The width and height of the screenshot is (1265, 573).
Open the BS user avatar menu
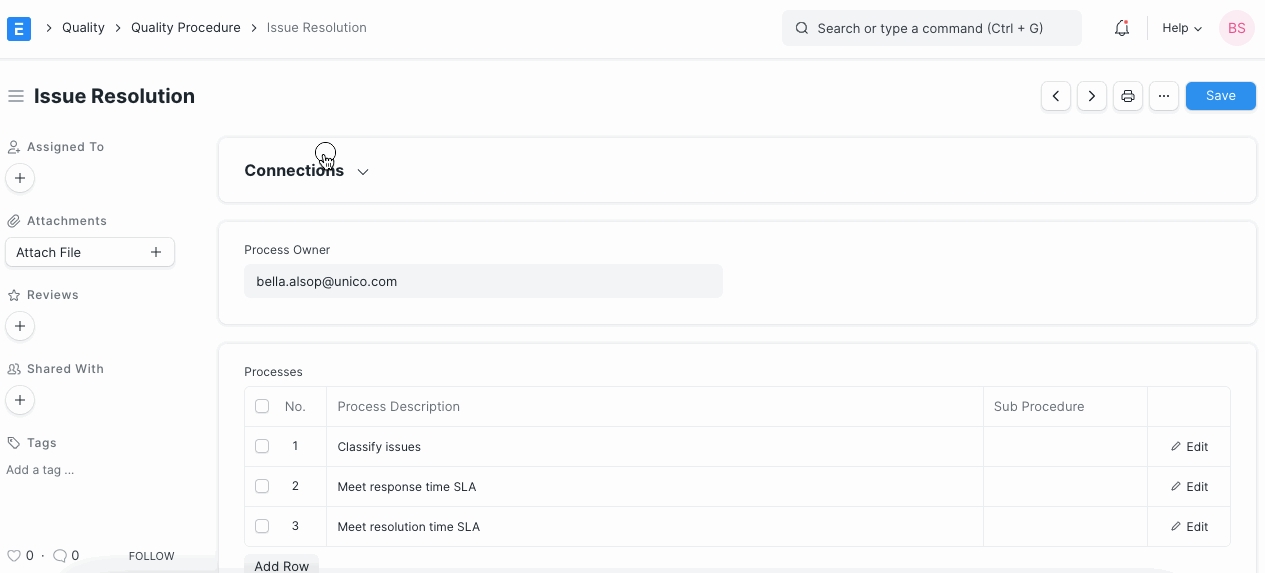[1237, 28]
